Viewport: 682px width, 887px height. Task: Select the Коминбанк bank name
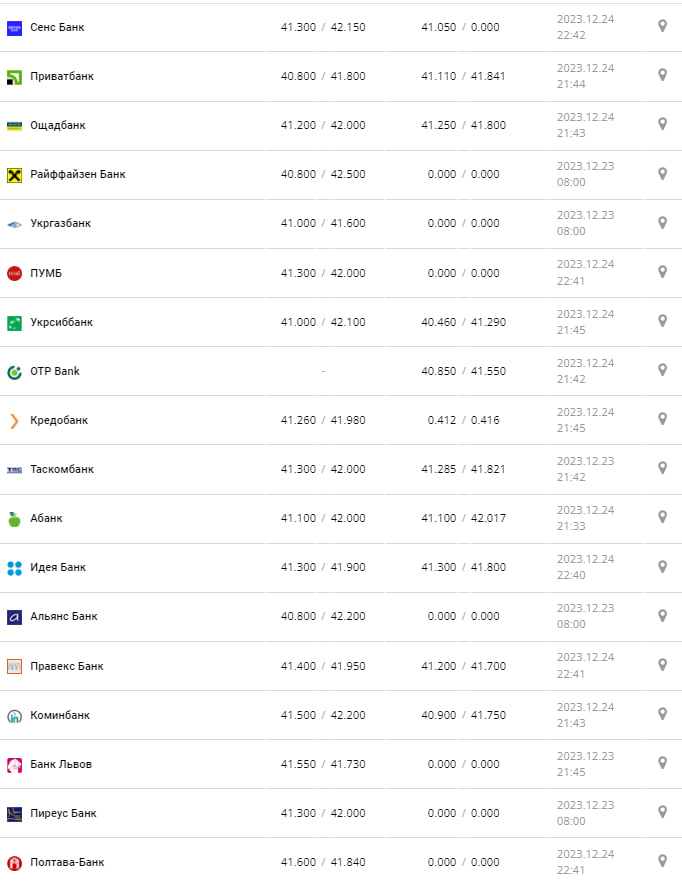click(60, 715)
